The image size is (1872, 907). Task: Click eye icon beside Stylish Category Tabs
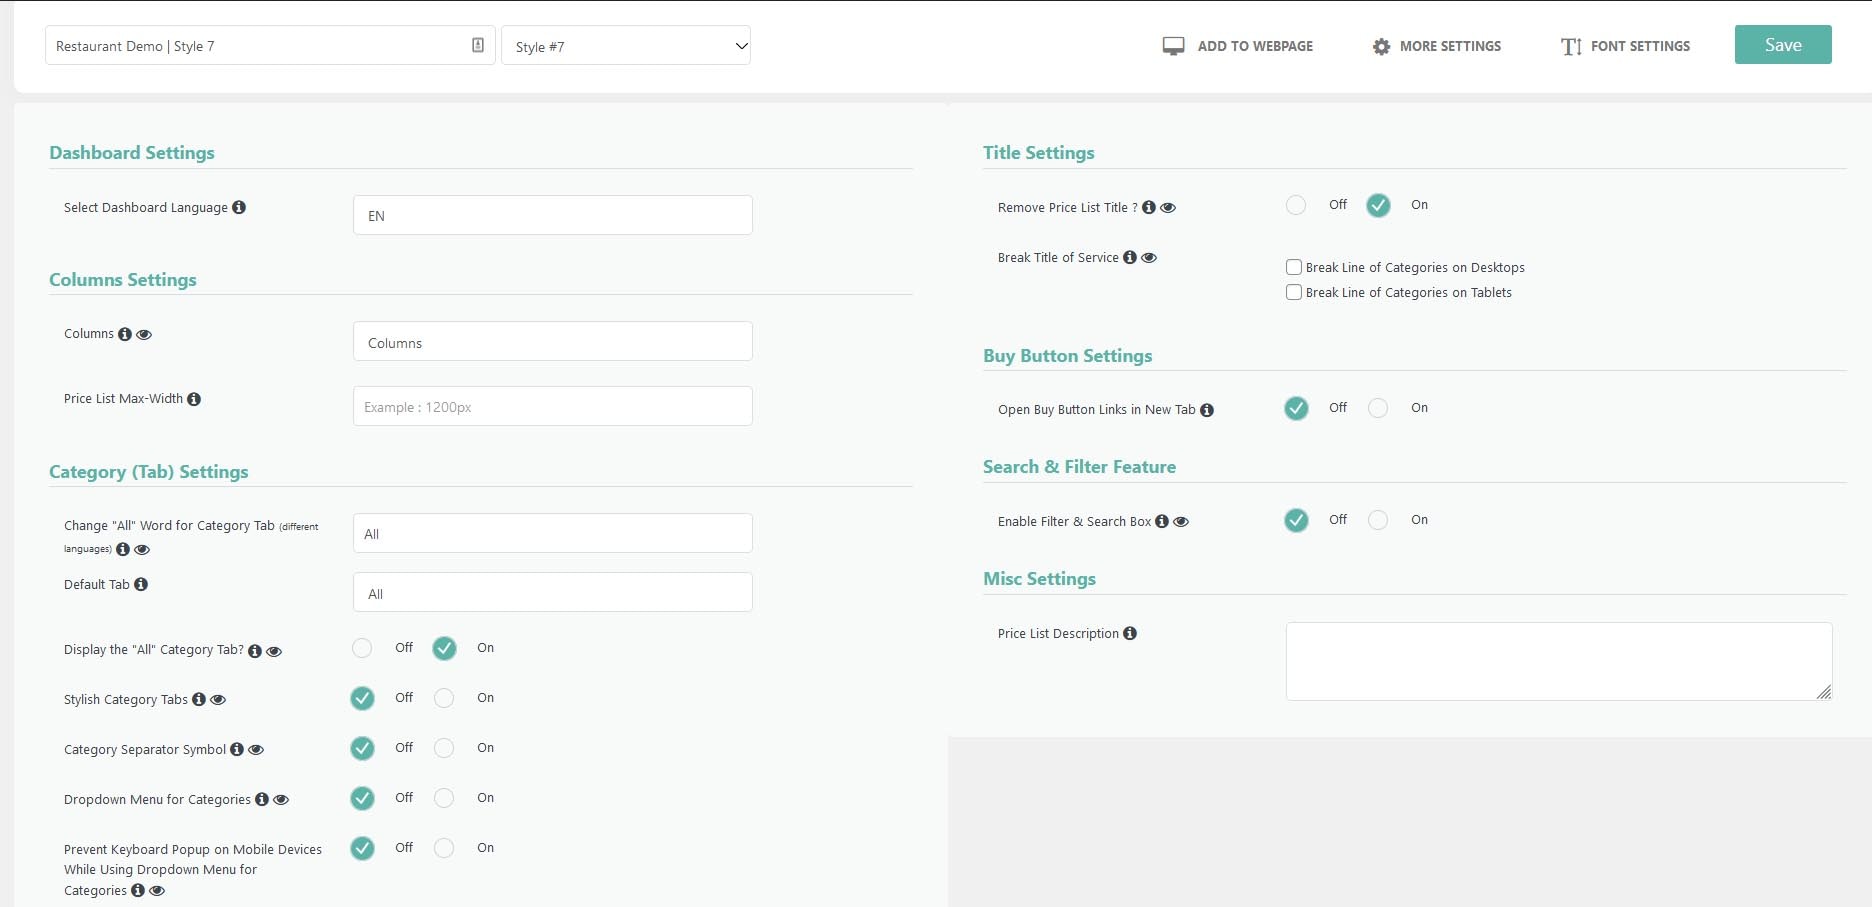(218, 700)
